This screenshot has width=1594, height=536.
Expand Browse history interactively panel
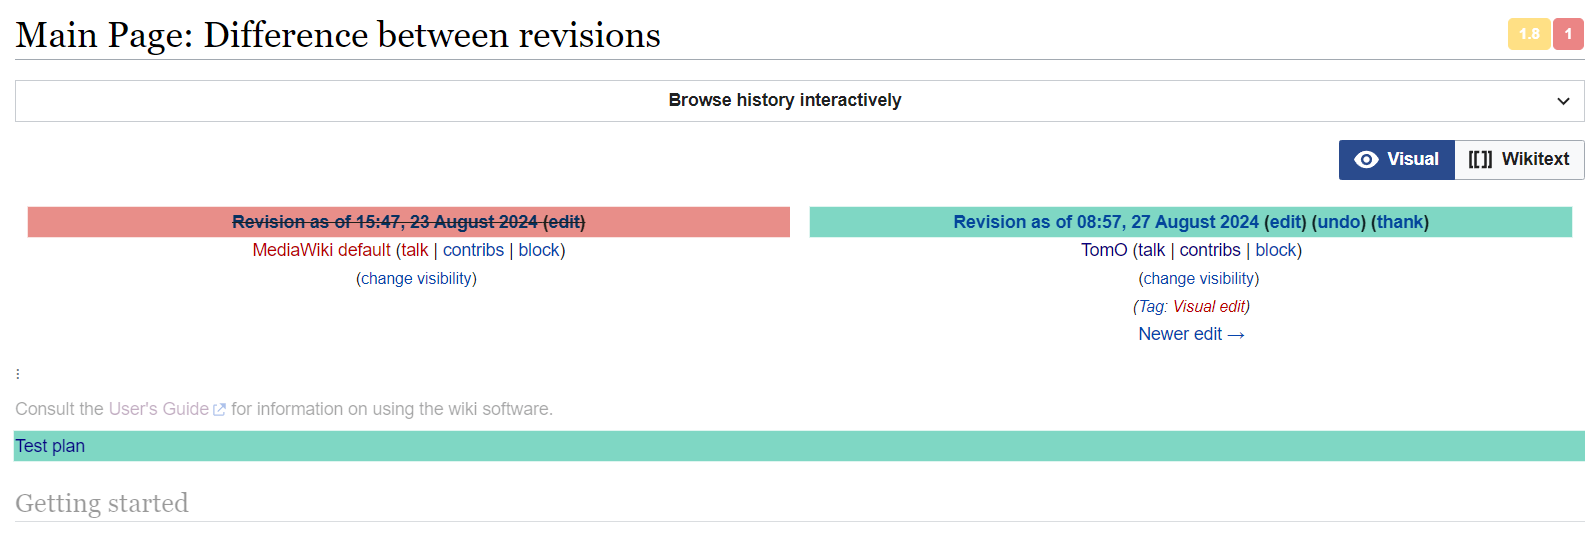tap(784, 101)
